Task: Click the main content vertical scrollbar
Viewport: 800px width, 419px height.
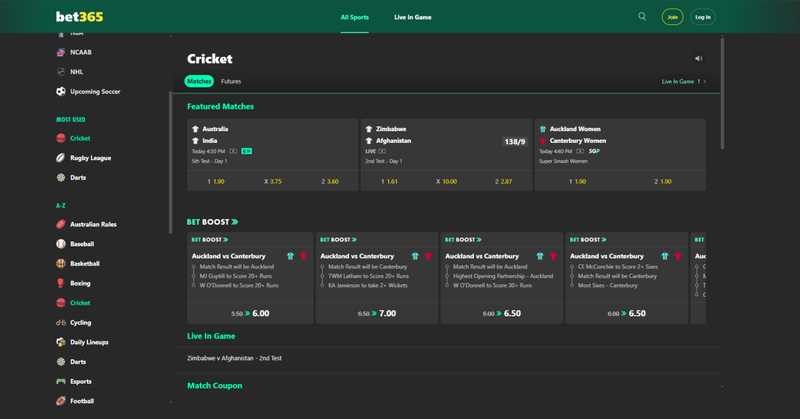Action: point(722,93)
